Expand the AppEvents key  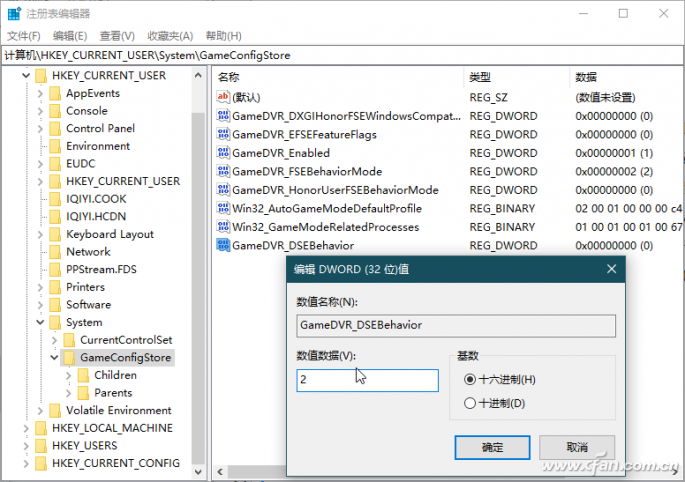40,94
